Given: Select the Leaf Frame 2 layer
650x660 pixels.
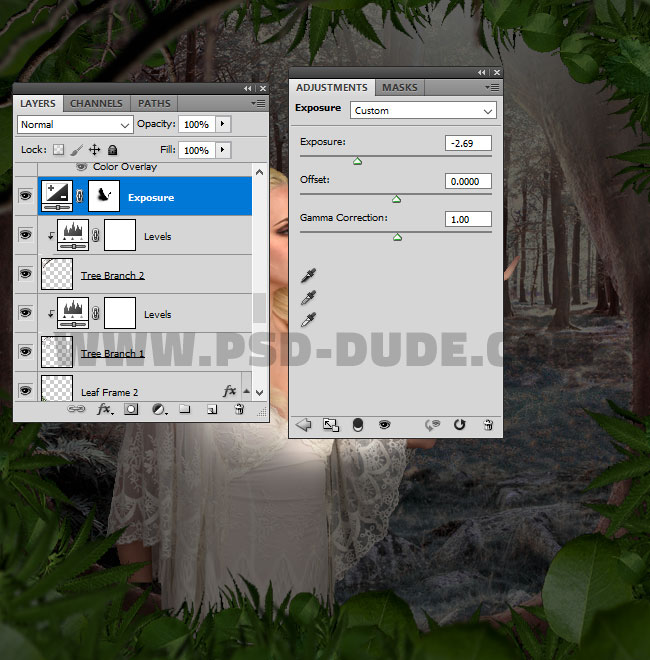Looking at the screenshot, I should coord(145,387).
